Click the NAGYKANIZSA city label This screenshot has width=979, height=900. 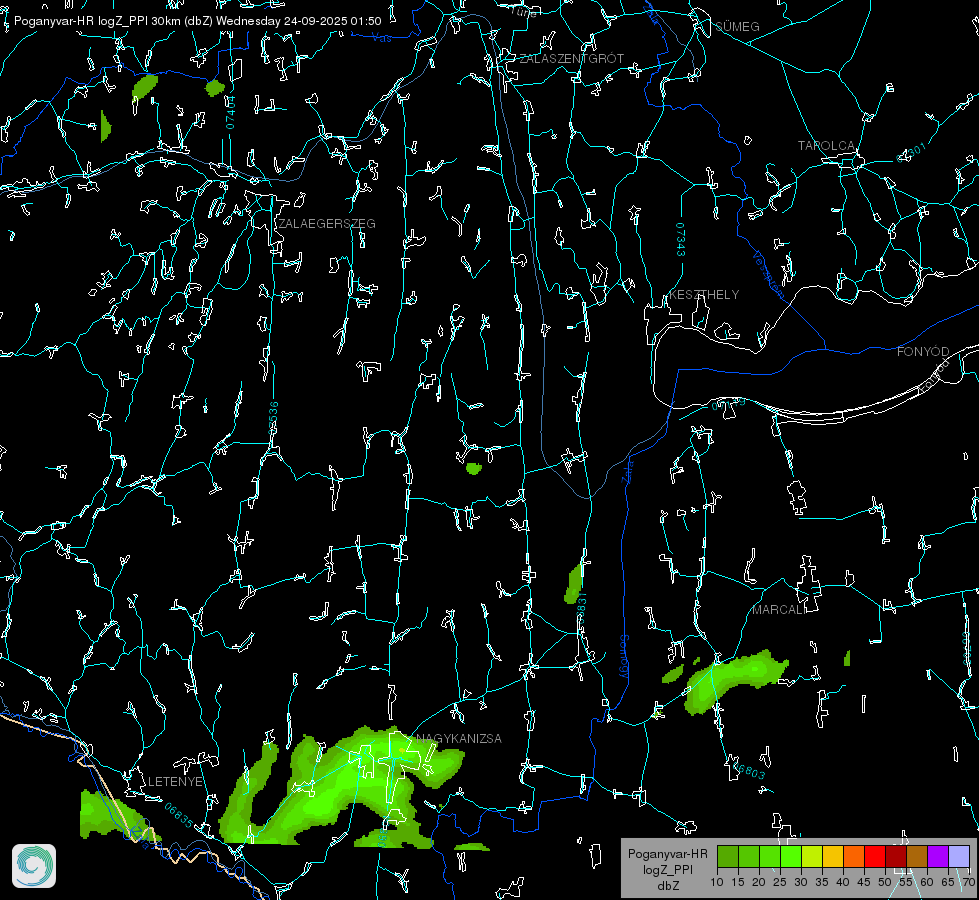(459, 738)
